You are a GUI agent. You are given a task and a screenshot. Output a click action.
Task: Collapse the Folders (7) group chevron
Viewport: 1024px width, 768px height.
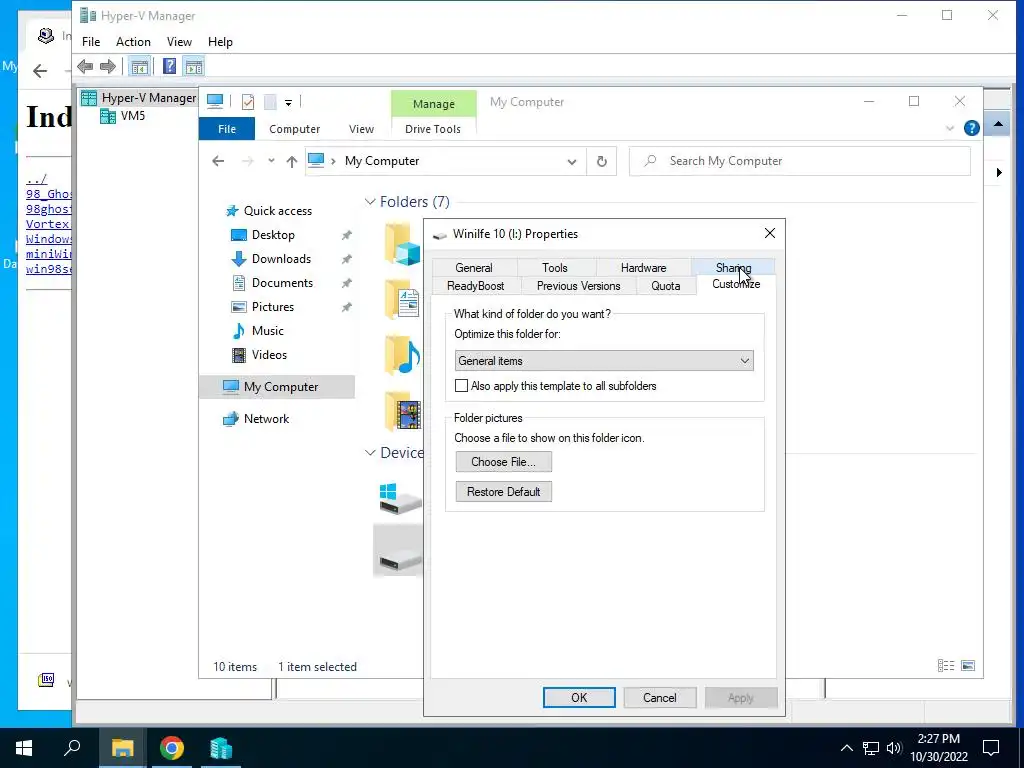[370, 202]
